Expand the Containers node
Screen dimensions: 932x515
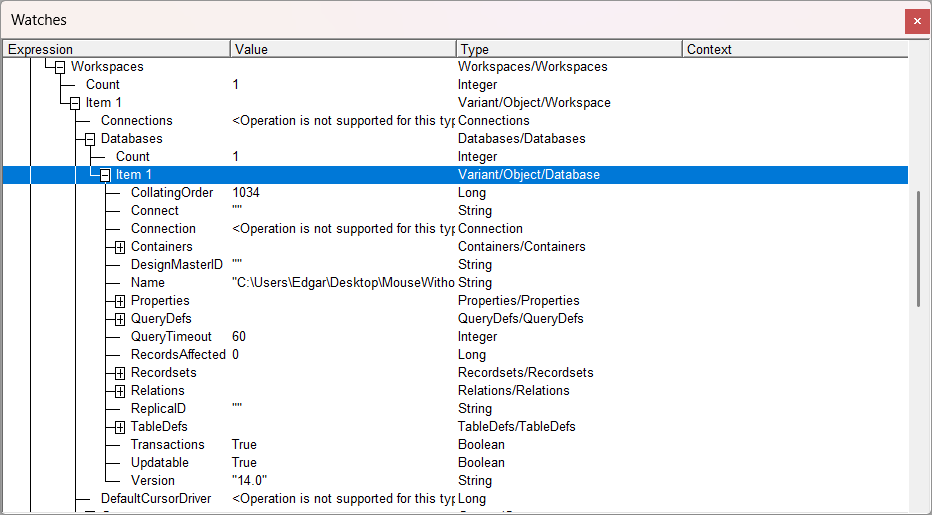119,247
